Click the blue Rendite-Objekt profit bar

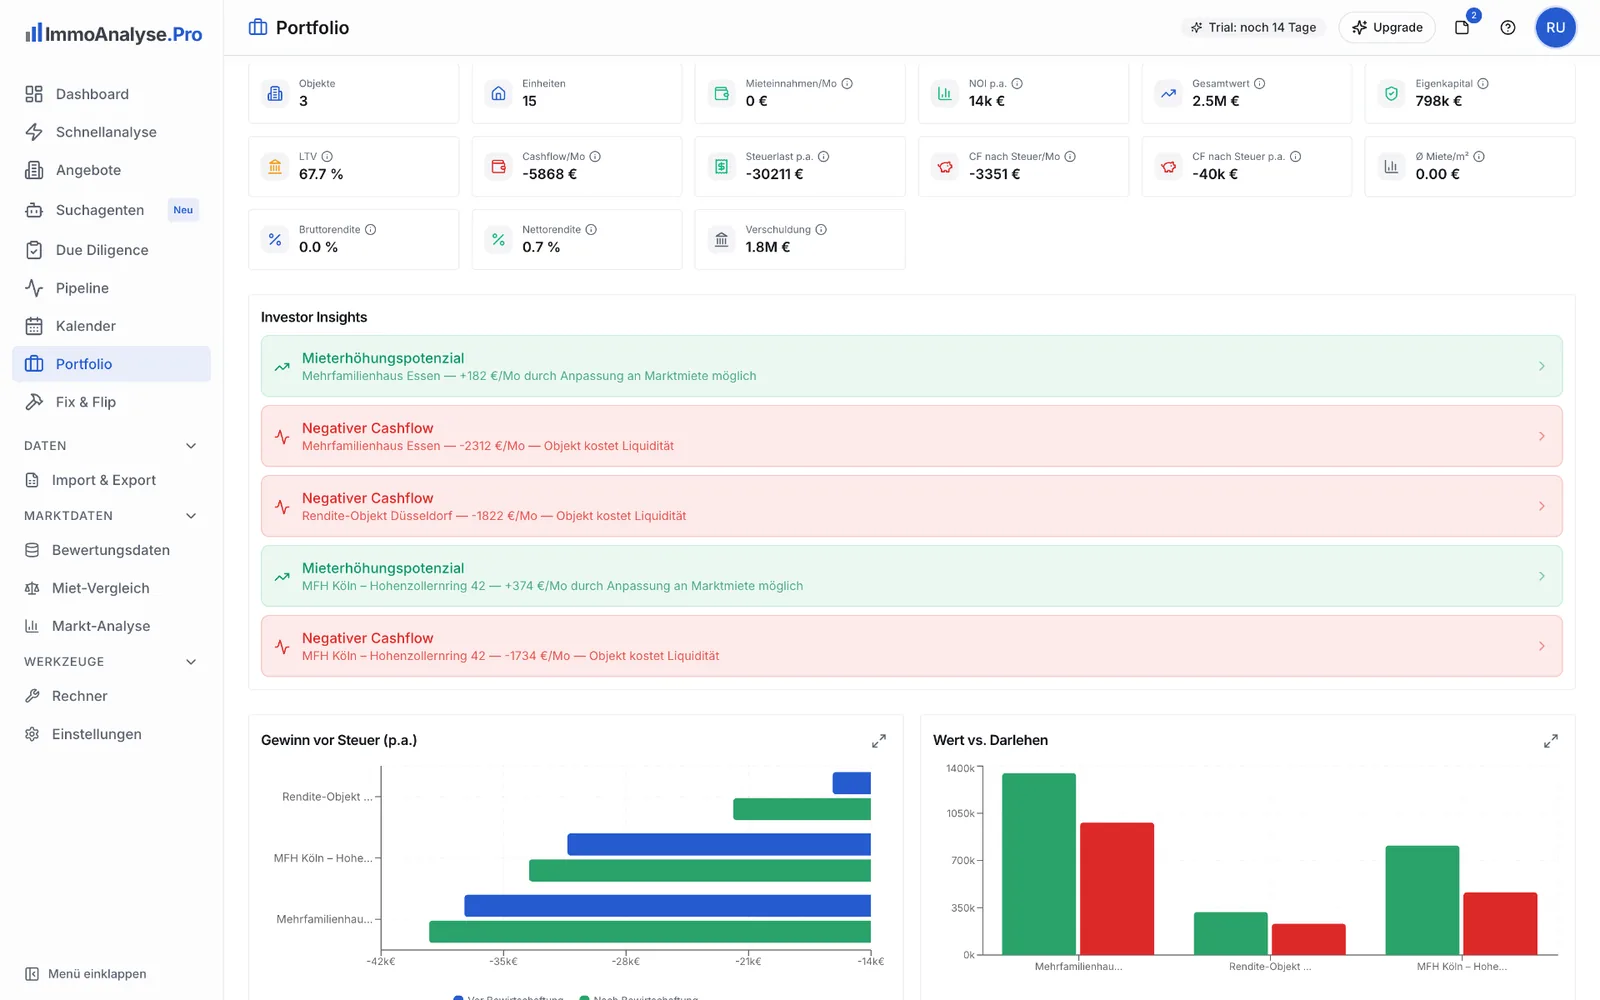tap(851, 783)
